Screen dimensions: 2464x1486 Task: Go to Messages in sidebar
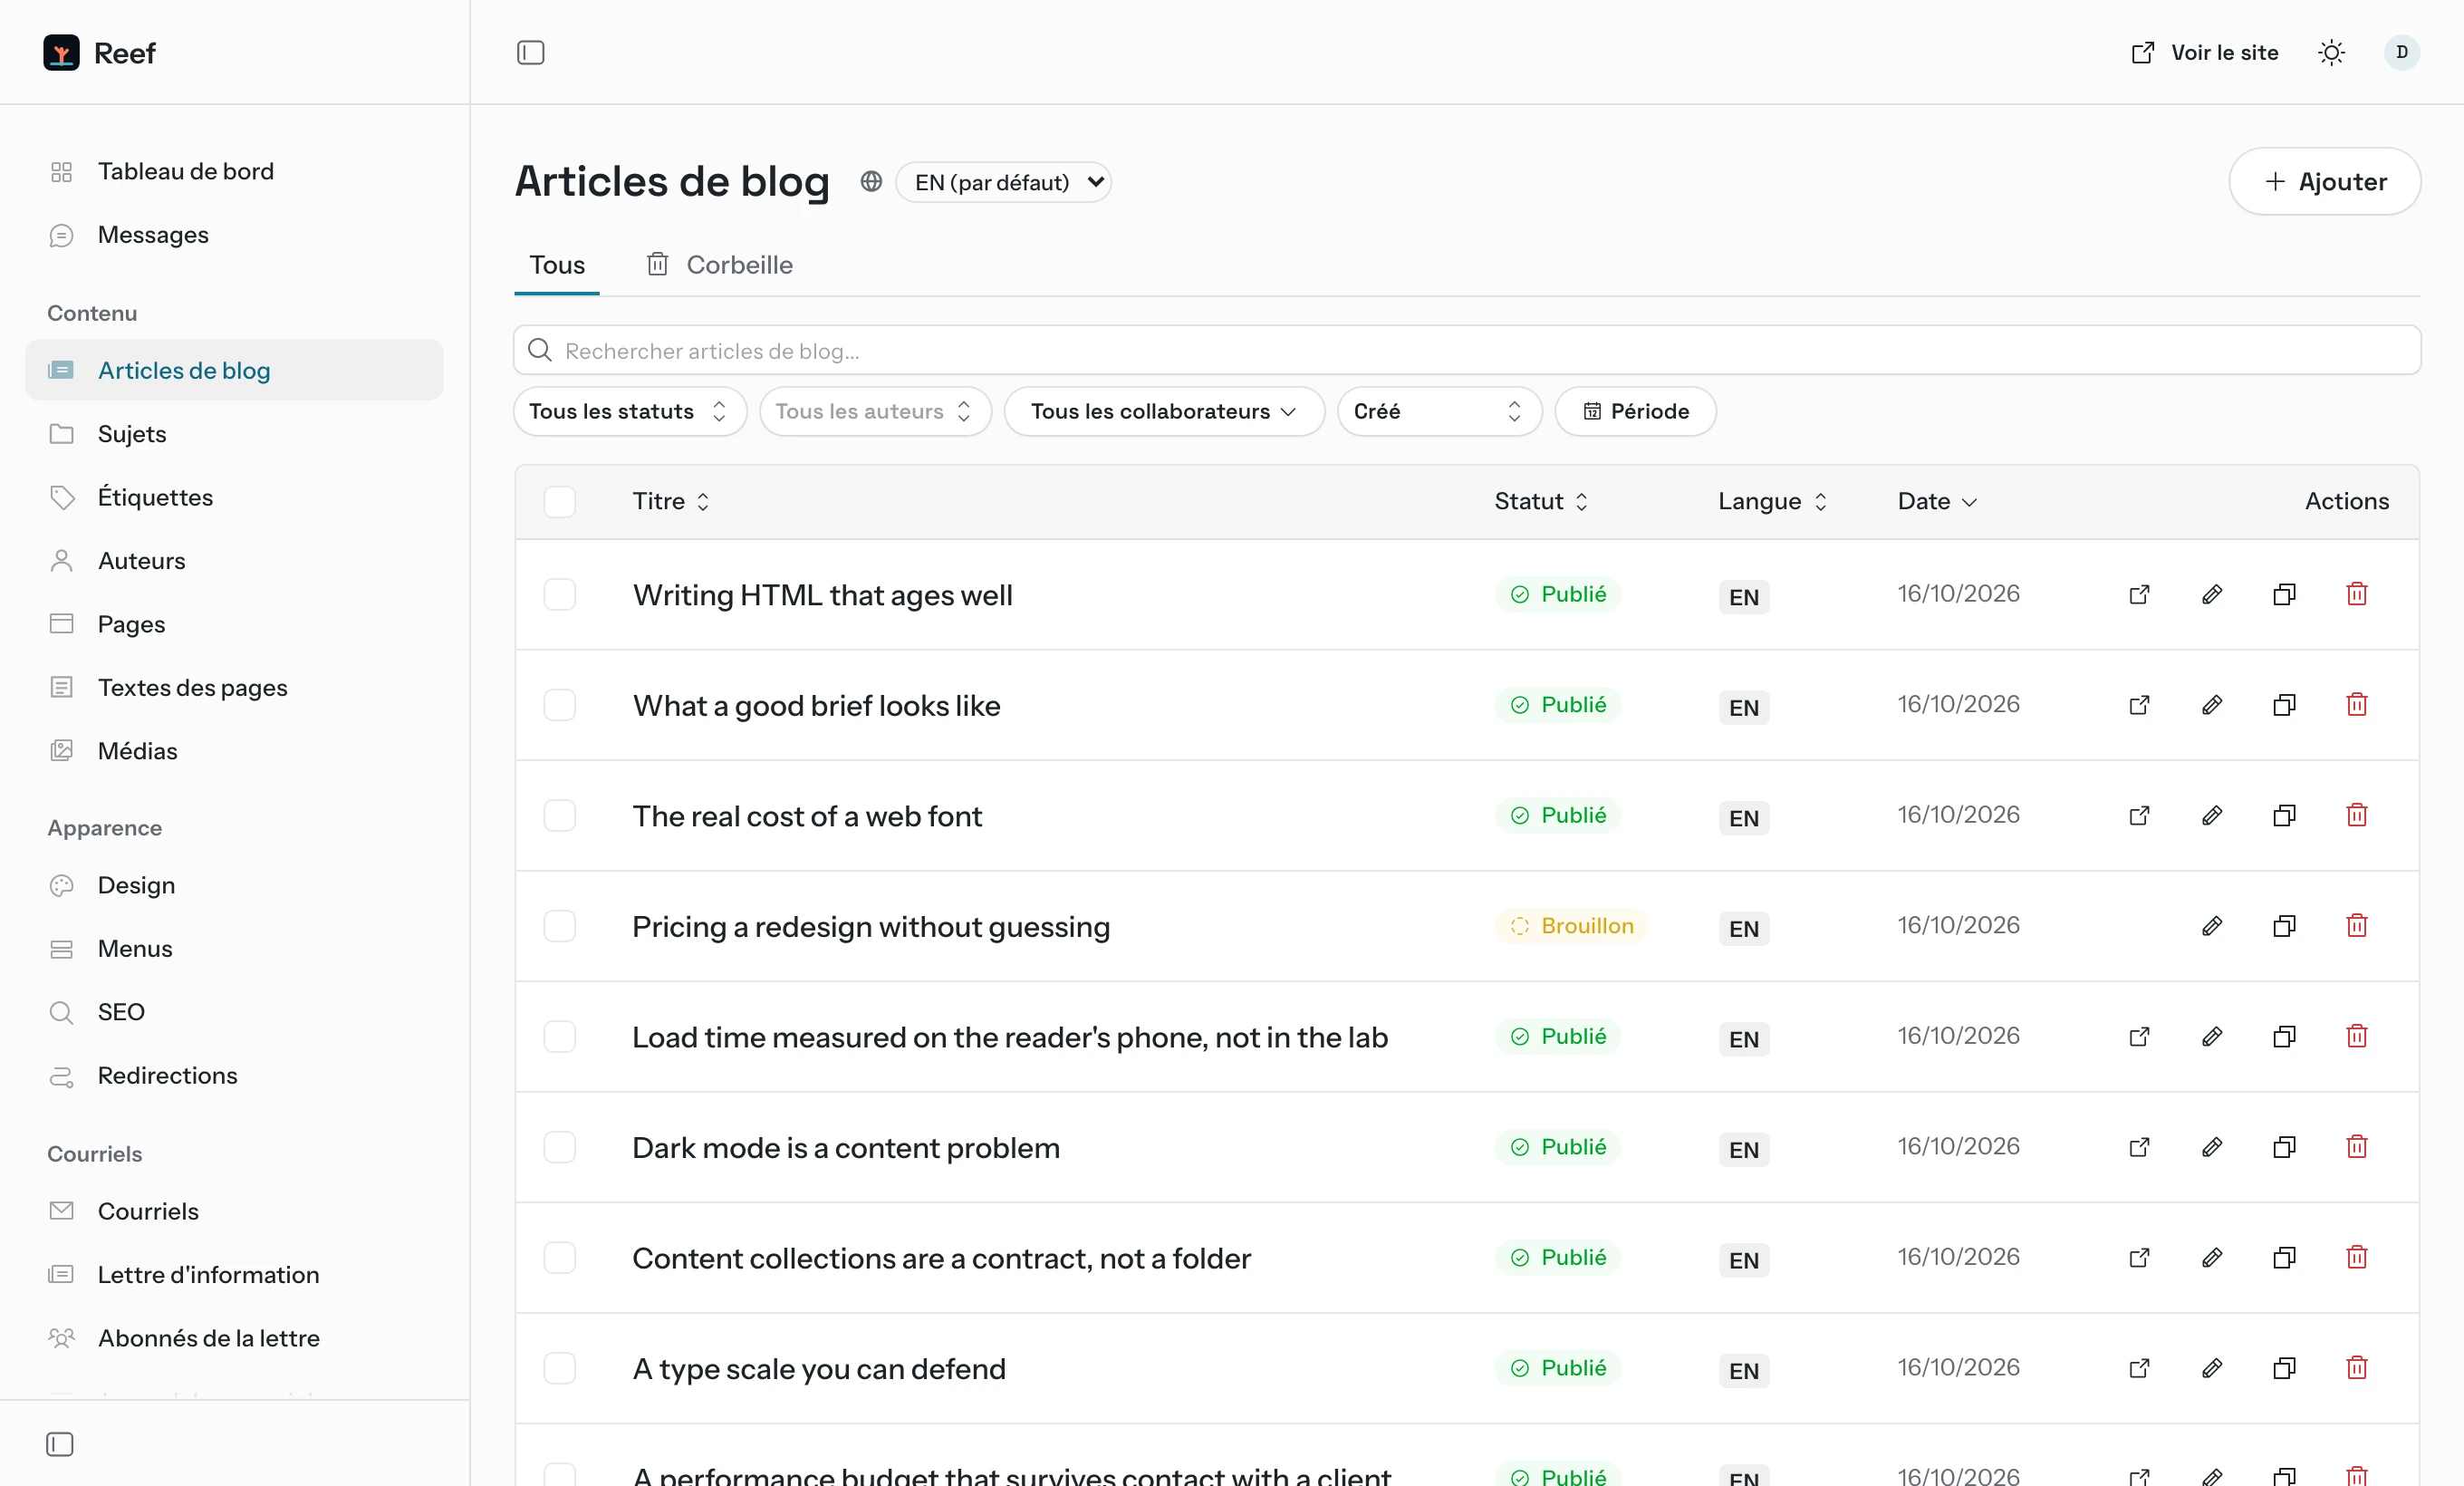tap(235, 235)
